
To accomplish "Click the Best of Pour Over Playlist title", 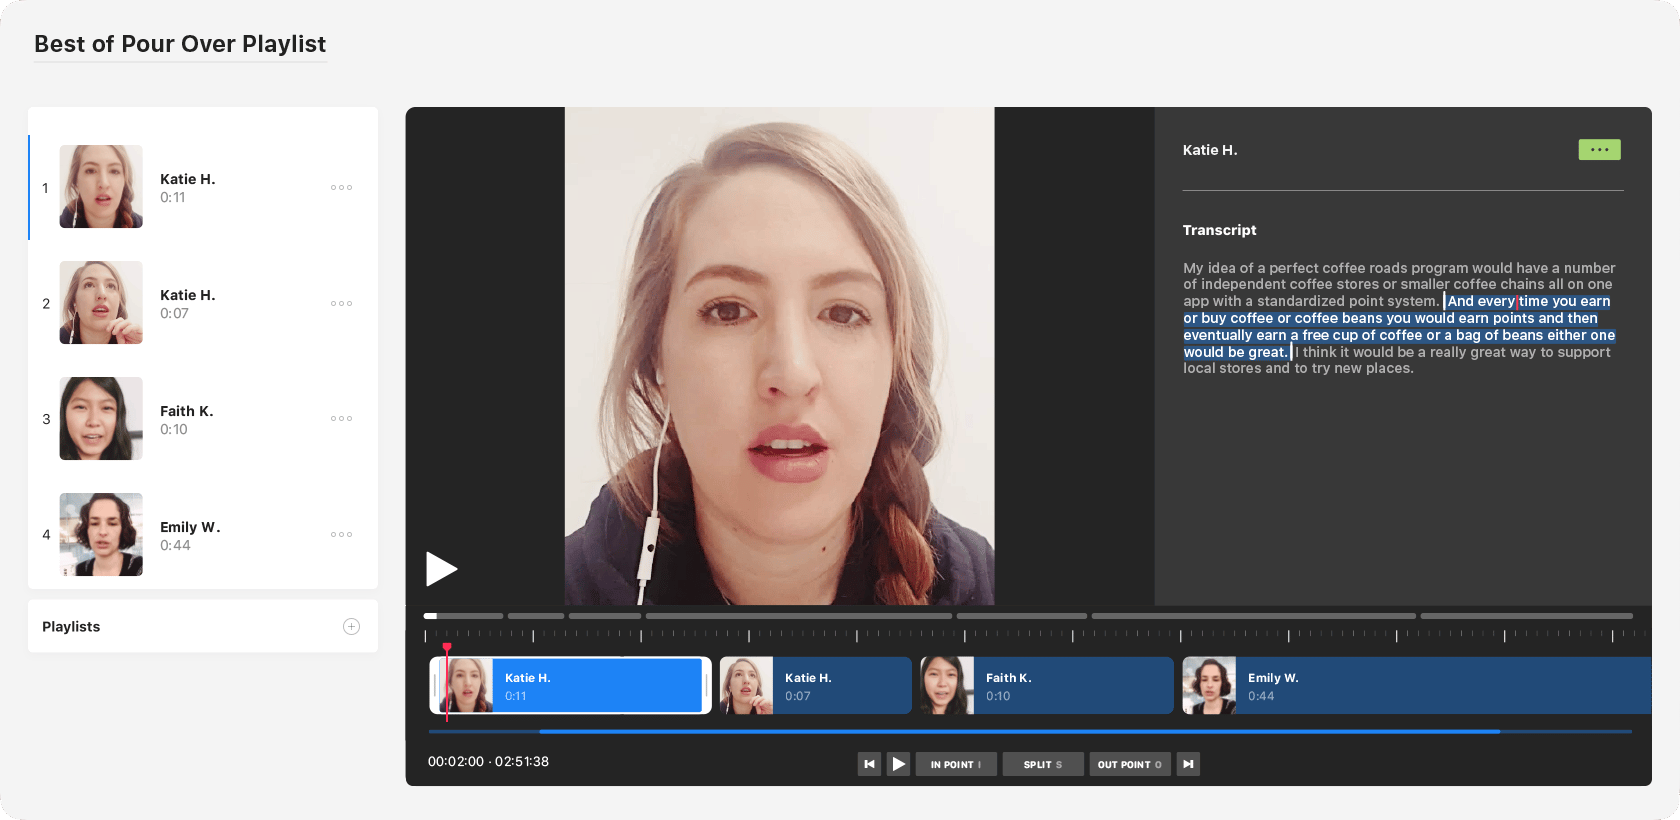I will [x=180, y=44].
